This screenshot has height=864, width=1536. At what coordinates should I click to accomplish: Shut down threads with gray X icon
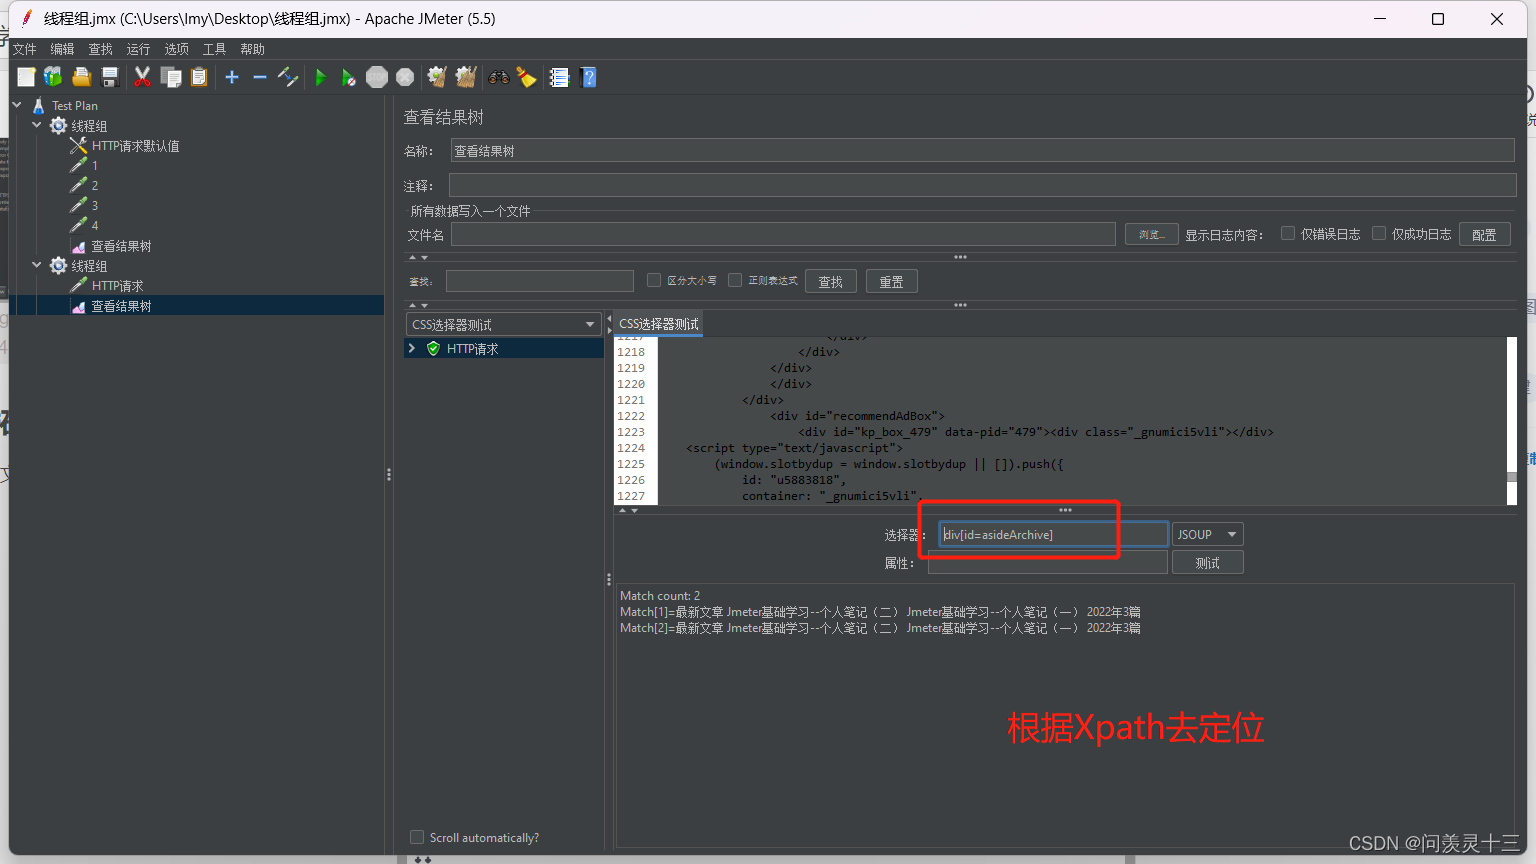pyautogui.click(x=405, y=77)
